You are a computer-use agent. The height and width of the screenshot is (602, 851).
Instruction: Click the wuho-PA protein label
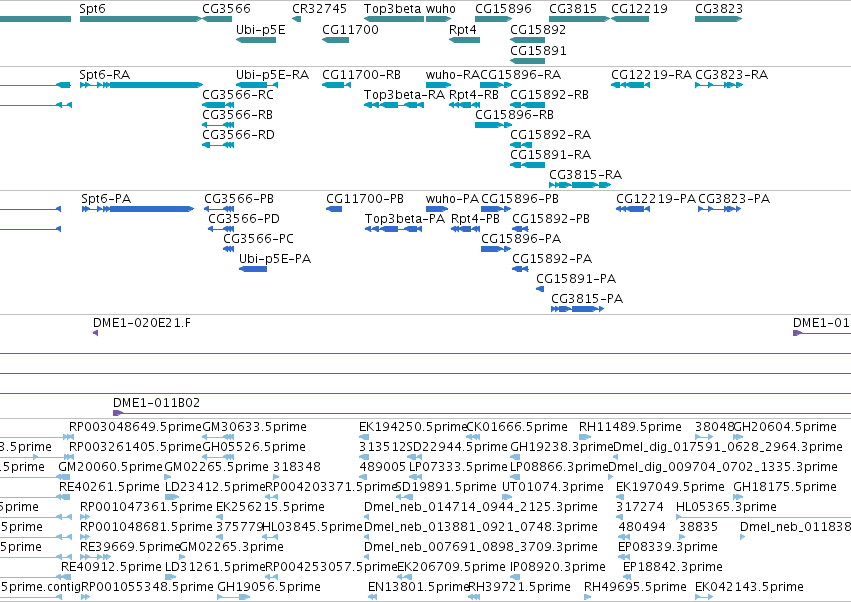(x=452, y=199)
